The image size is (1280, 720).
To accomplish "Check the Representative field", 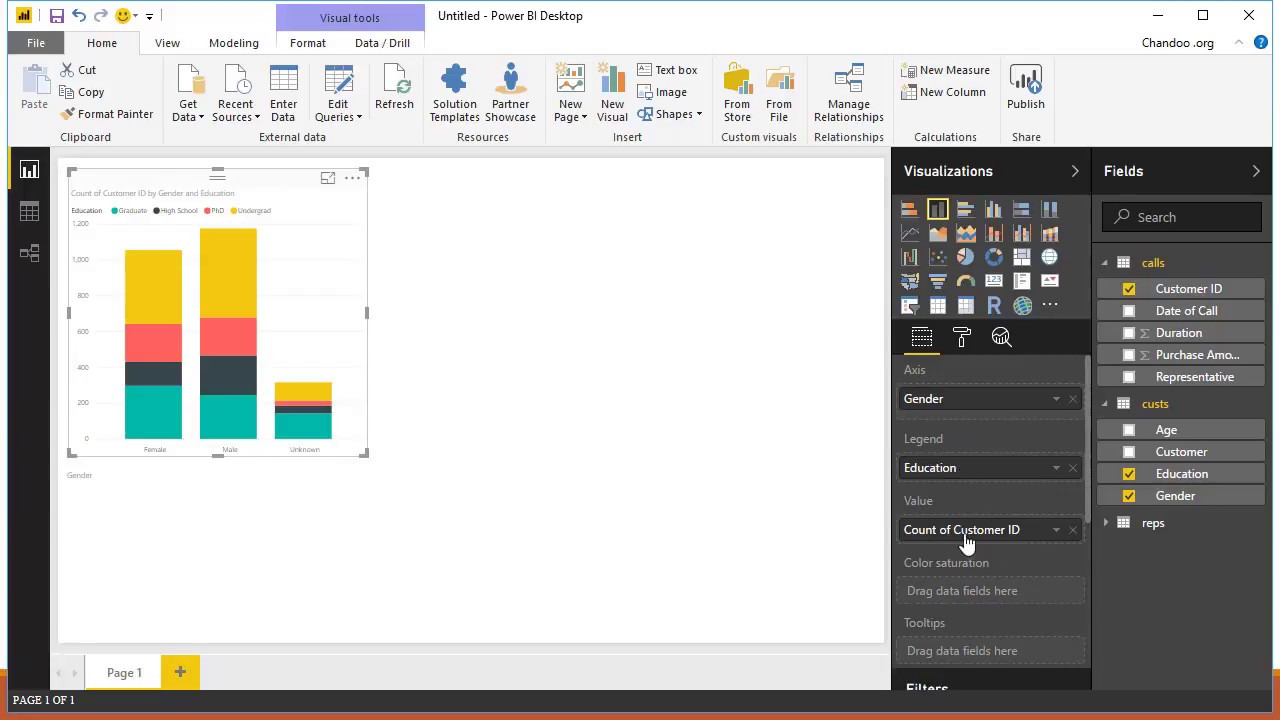I will pos(1129,377).
